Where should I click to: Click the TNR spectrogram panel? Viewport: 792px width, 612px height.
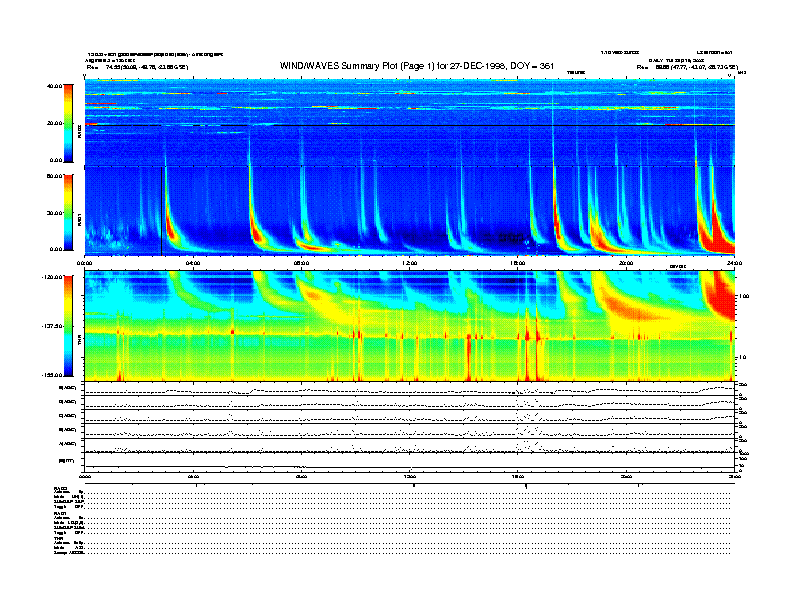[x=410, y=326]
